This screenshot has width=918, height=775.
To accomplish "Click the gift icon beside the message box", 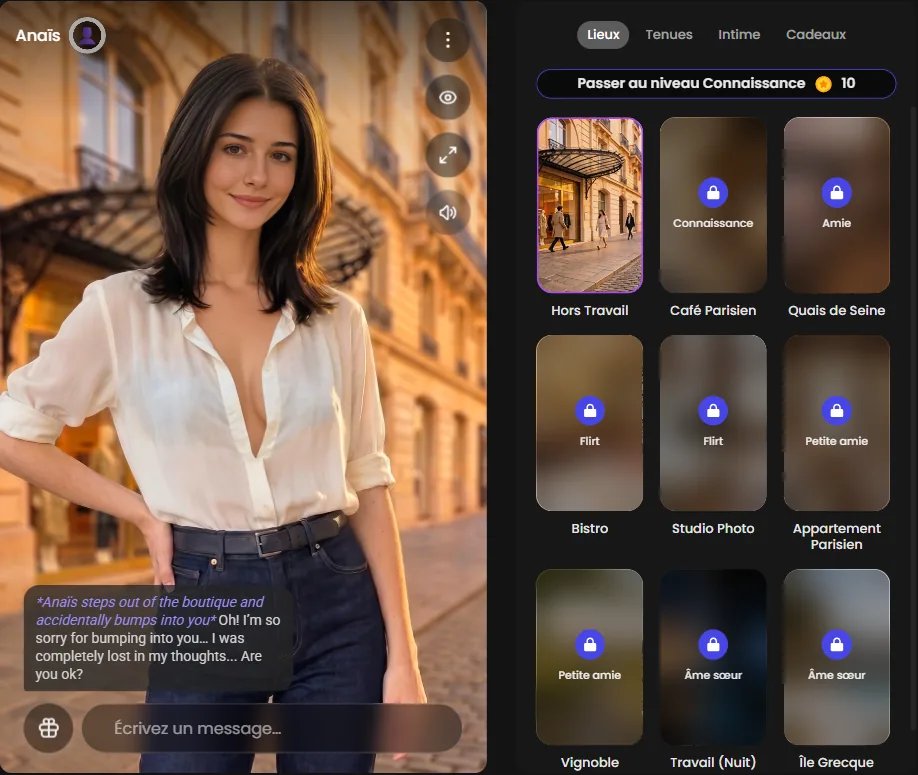I will point(49,728).
